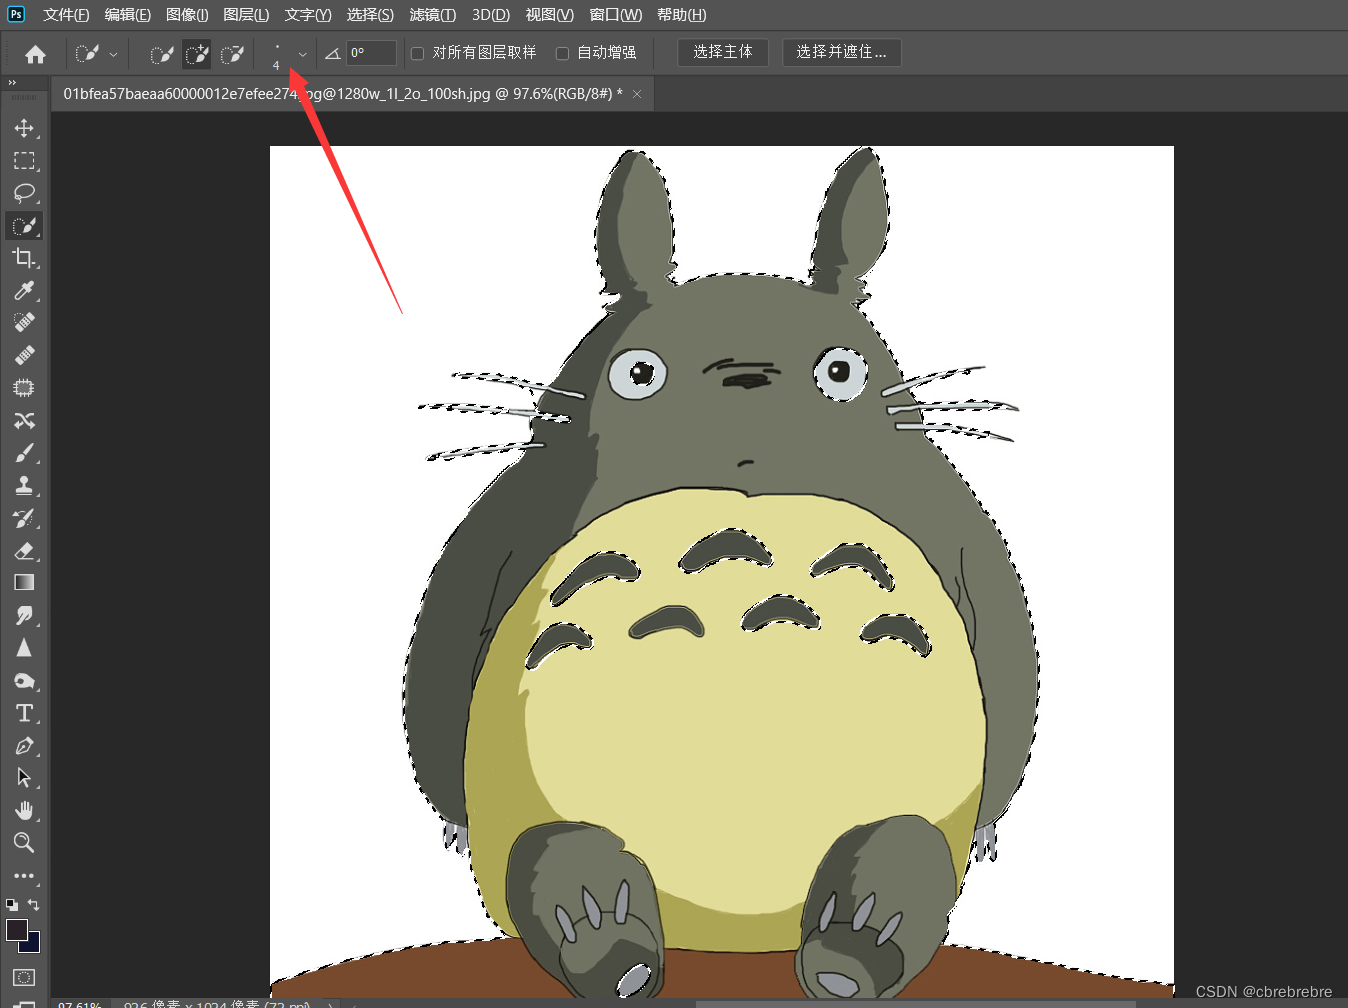The height and width of the screenshot is (1008, 1348).
Task: Expand the toolbox double-arrow toggle
Action: pyautogui.click(x=12, y=83)
